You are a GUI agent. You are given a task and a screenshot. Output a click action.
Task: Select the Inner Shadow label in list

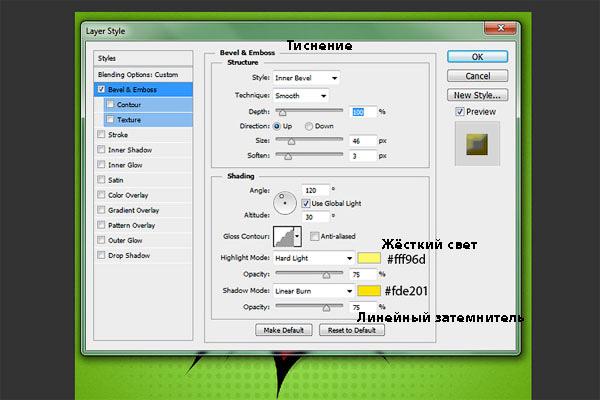pos(130,150)
